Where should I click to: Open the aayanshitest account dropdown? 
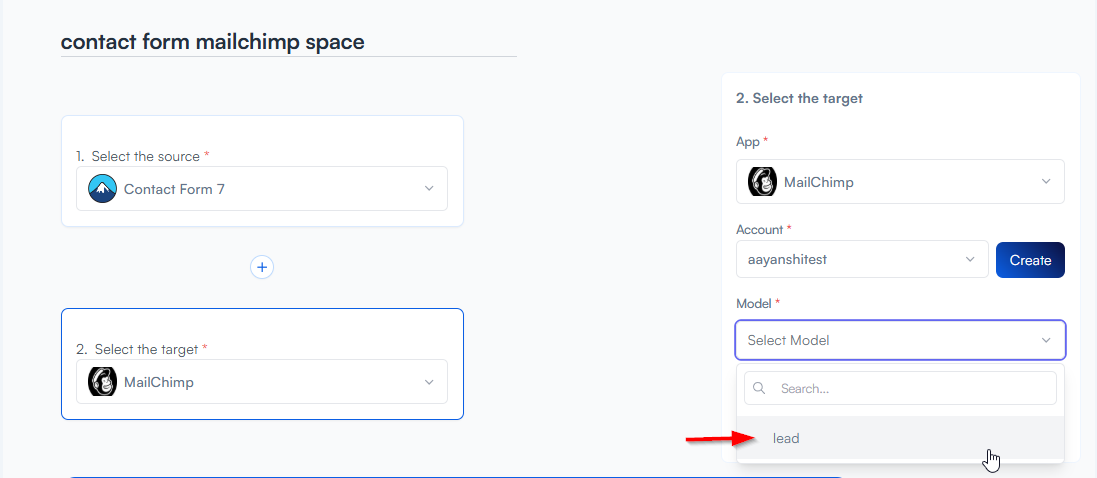click(x=861, y=260)
